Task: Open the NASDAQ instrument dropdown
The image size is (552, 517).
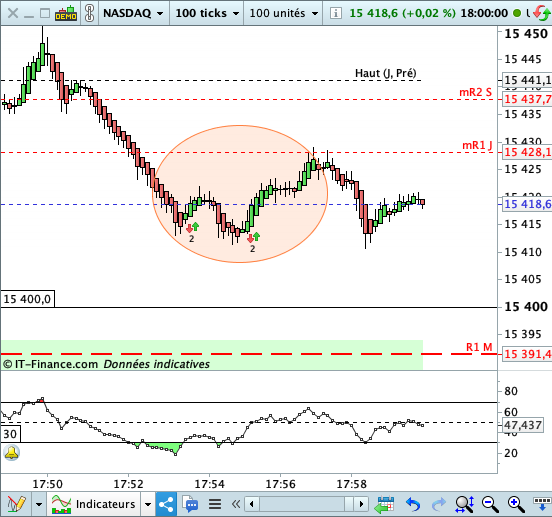Action: pos(134,13)
